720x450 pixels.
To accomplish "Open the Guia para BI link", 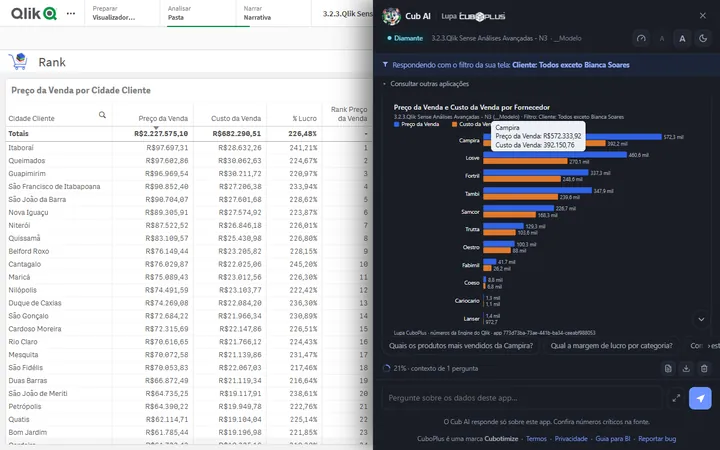I will [x=613, y=439].
